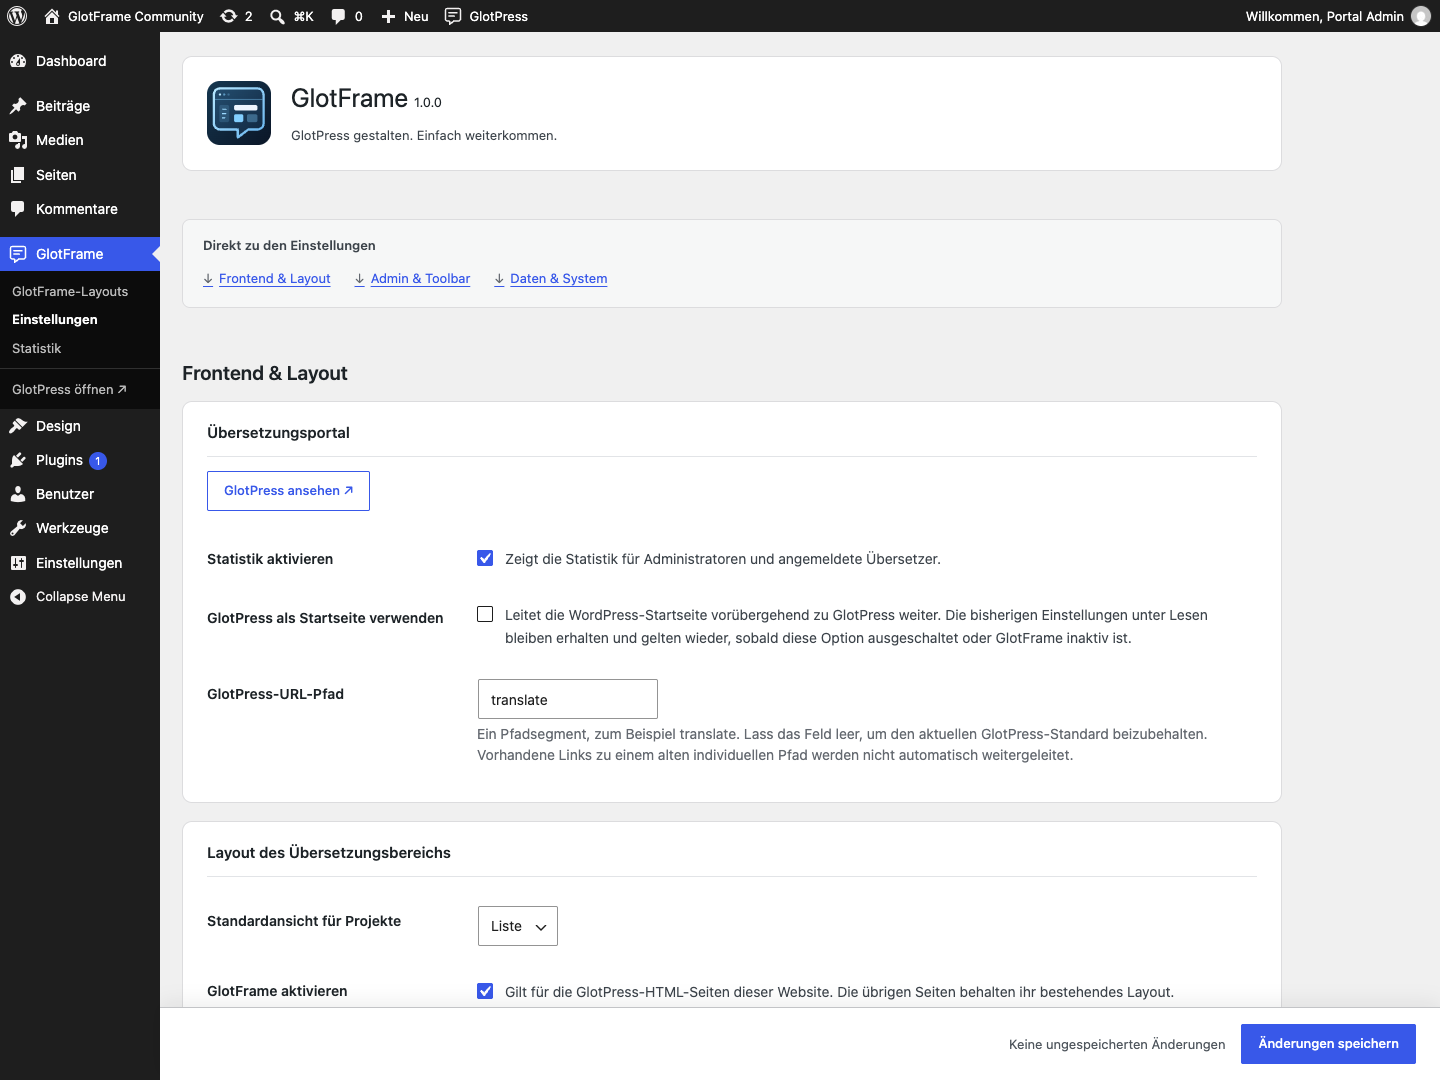Click the Plugins update count badge
The image size is (1440, 1080).
click(98, 461)
